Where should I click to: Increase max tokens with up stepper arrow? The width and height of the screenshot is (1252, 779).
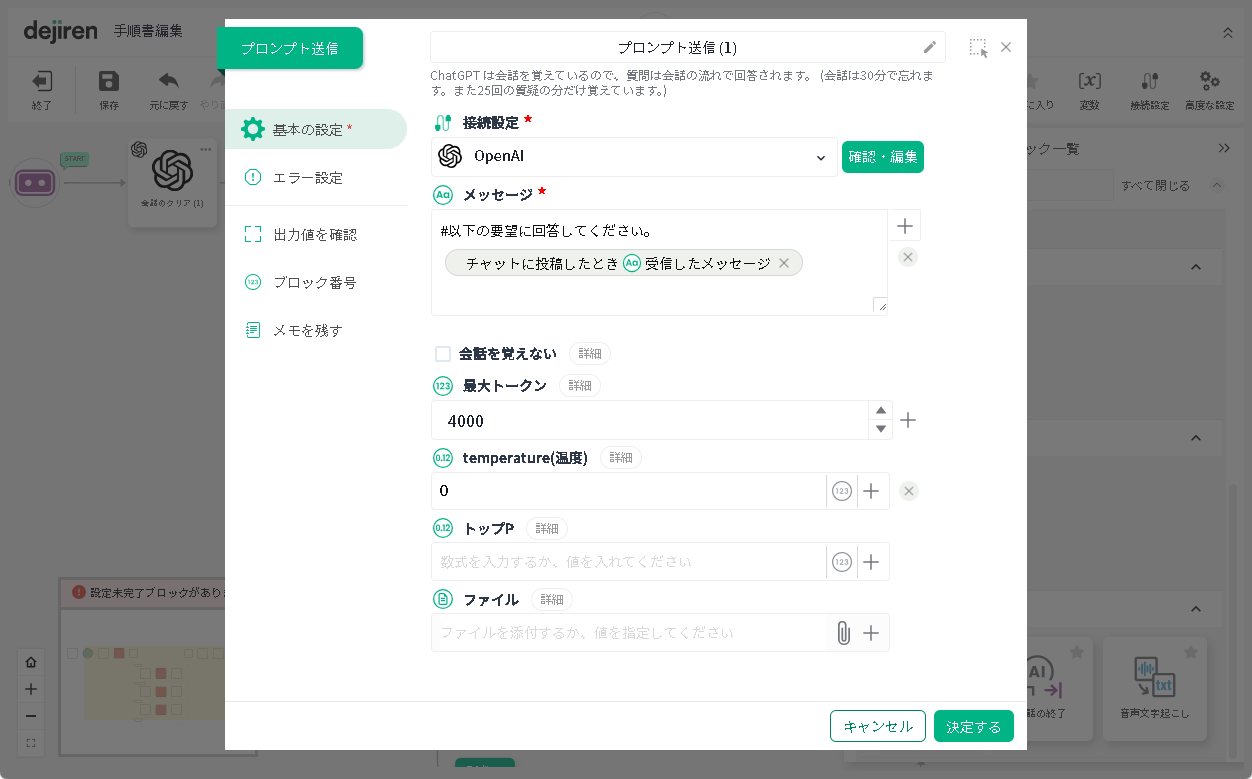[880, 411]
